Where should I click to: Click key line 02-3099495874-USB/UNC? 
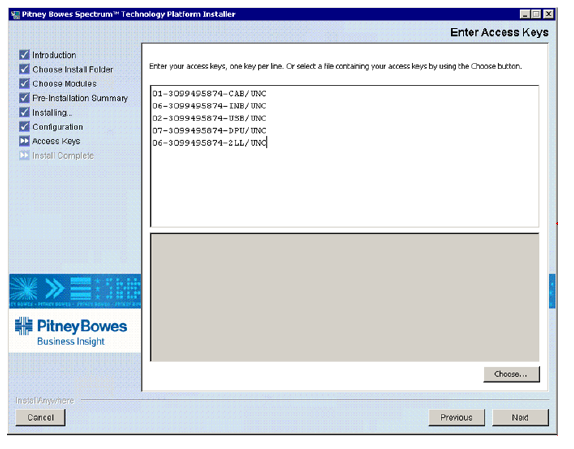tap(209, 118)
